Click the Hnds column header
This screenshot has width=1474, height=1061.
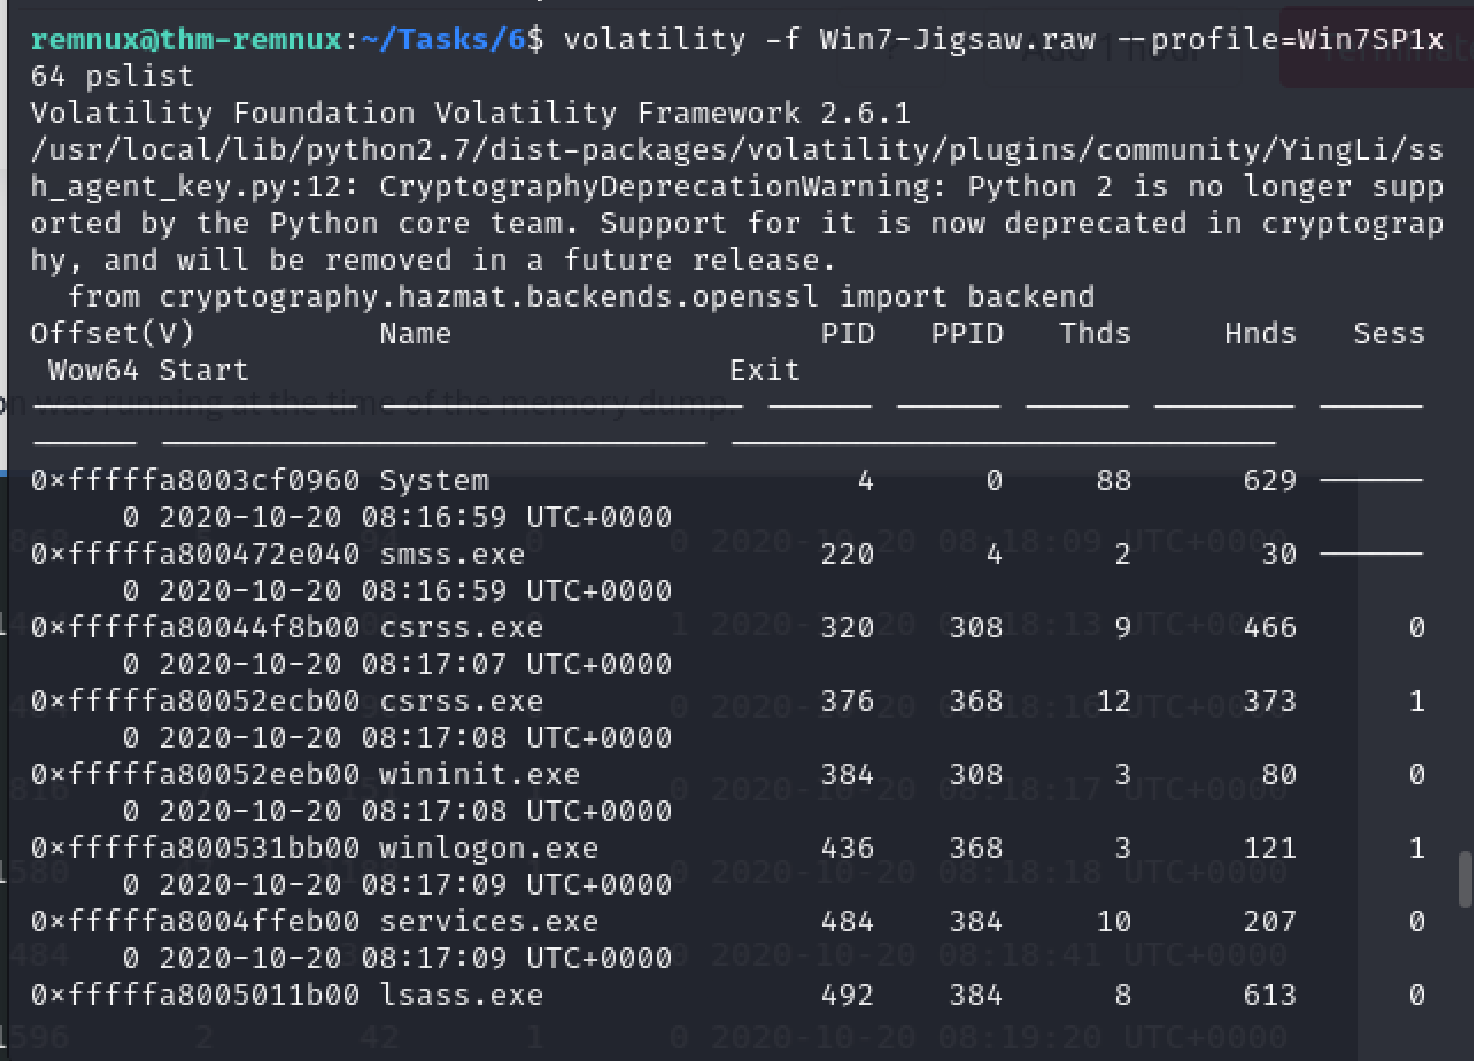1260,333
